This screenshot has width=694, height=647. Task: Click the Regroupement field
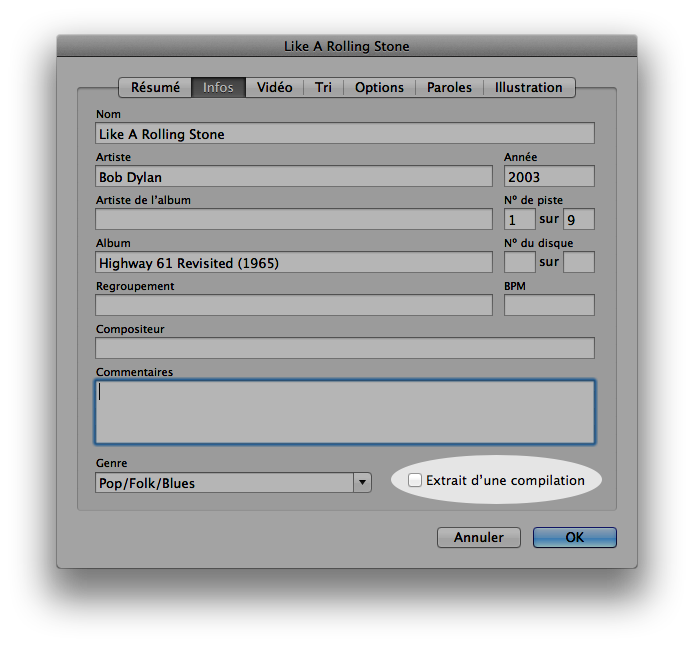[294, 305]
